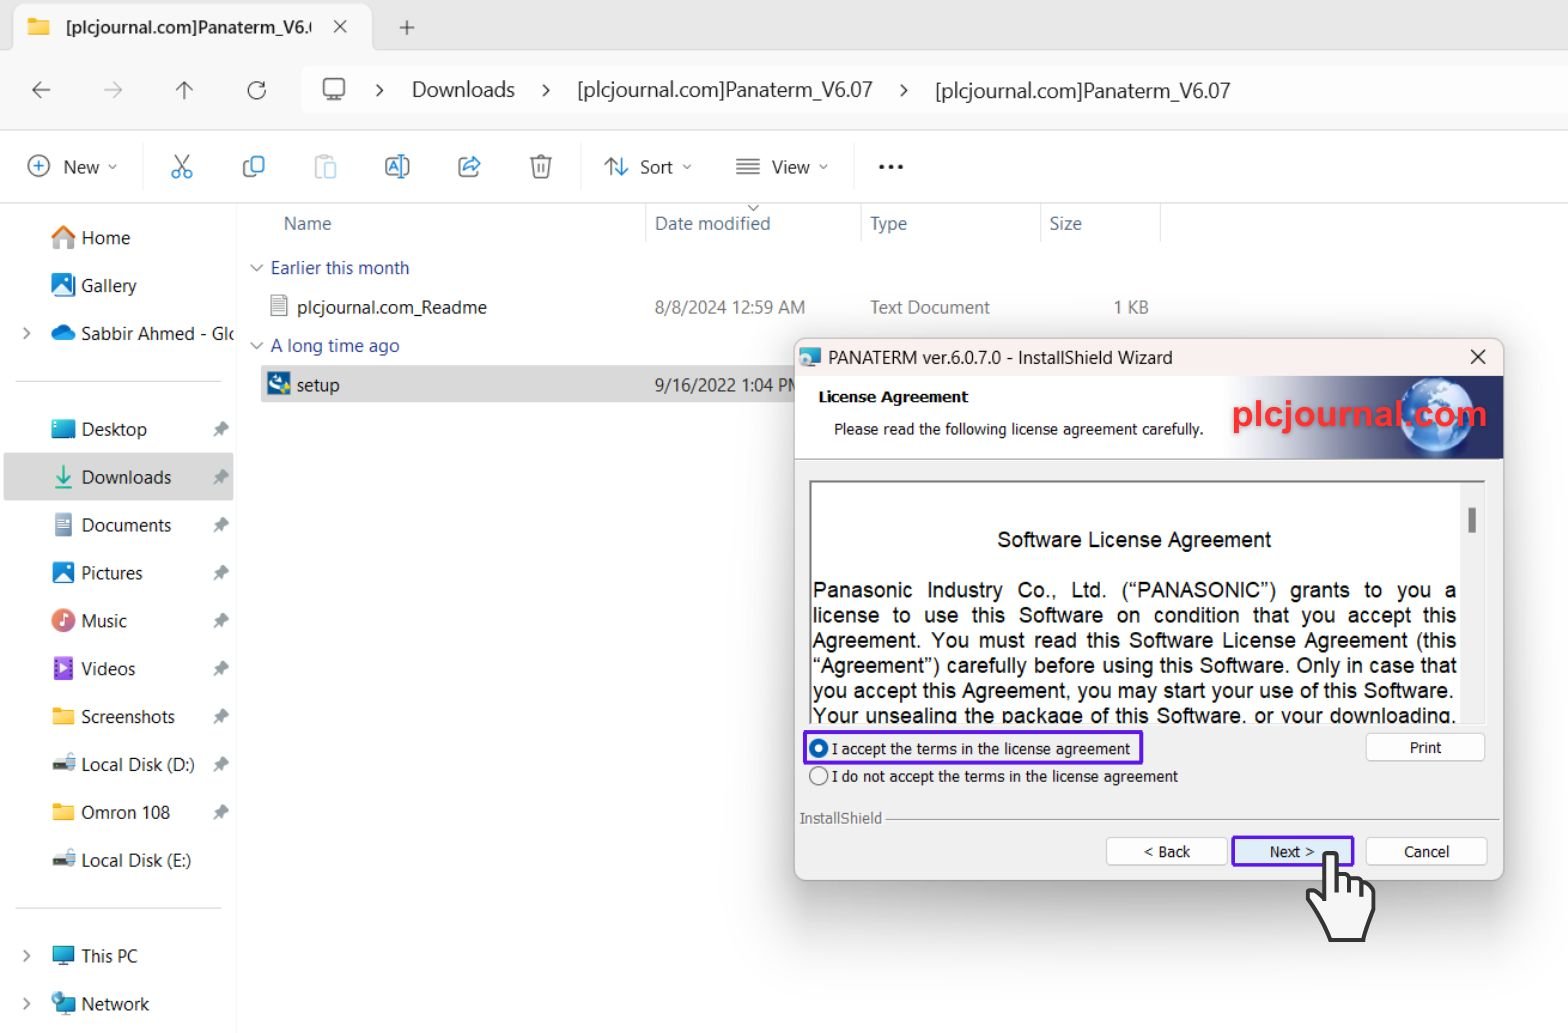The height and width of the screenshot is (1033, 1568).
Task: Click the OneDrive cloud icon for Sabbir Ahmed
Action: click(63, 333)
